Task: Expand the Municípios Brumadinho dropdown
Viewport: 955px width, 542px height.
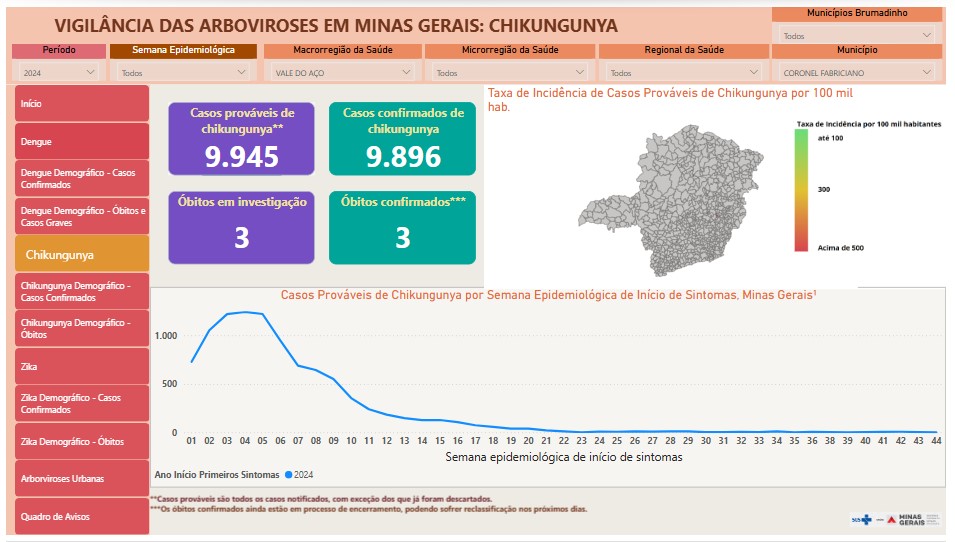Action: (x=858, y=35)
